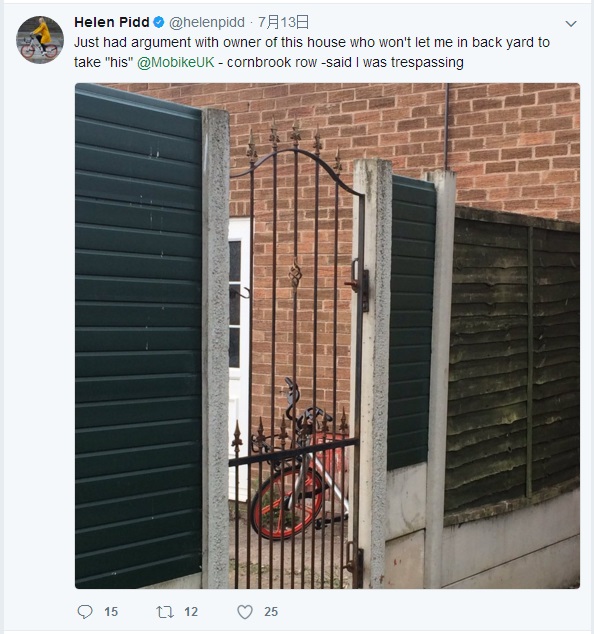
Task: Open the tweet options chevron menu
Action: (x=571, y=23)
